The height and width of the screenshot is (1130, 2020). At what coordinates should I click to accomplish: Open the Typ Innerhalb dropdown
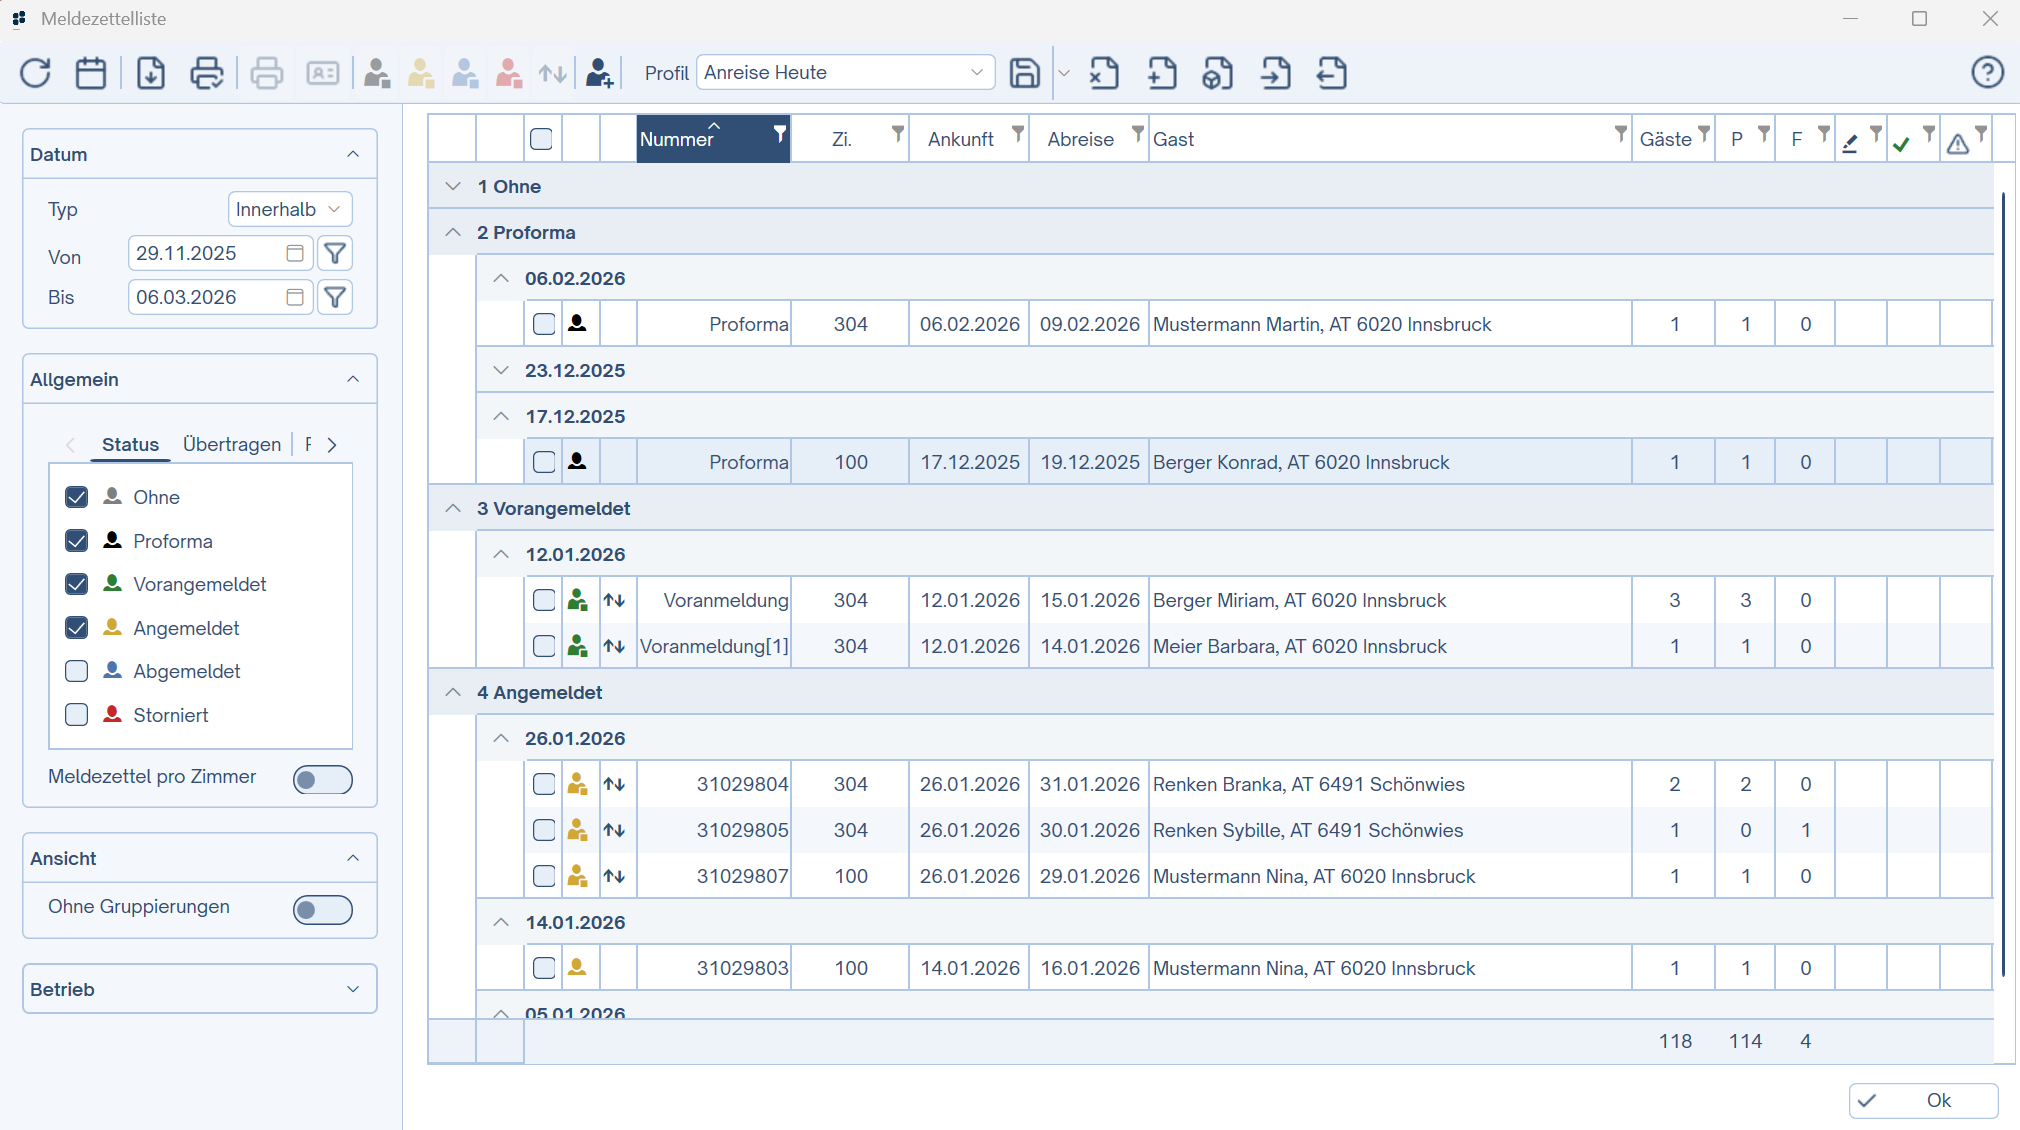pyautogui.click(x=290, y=210)
